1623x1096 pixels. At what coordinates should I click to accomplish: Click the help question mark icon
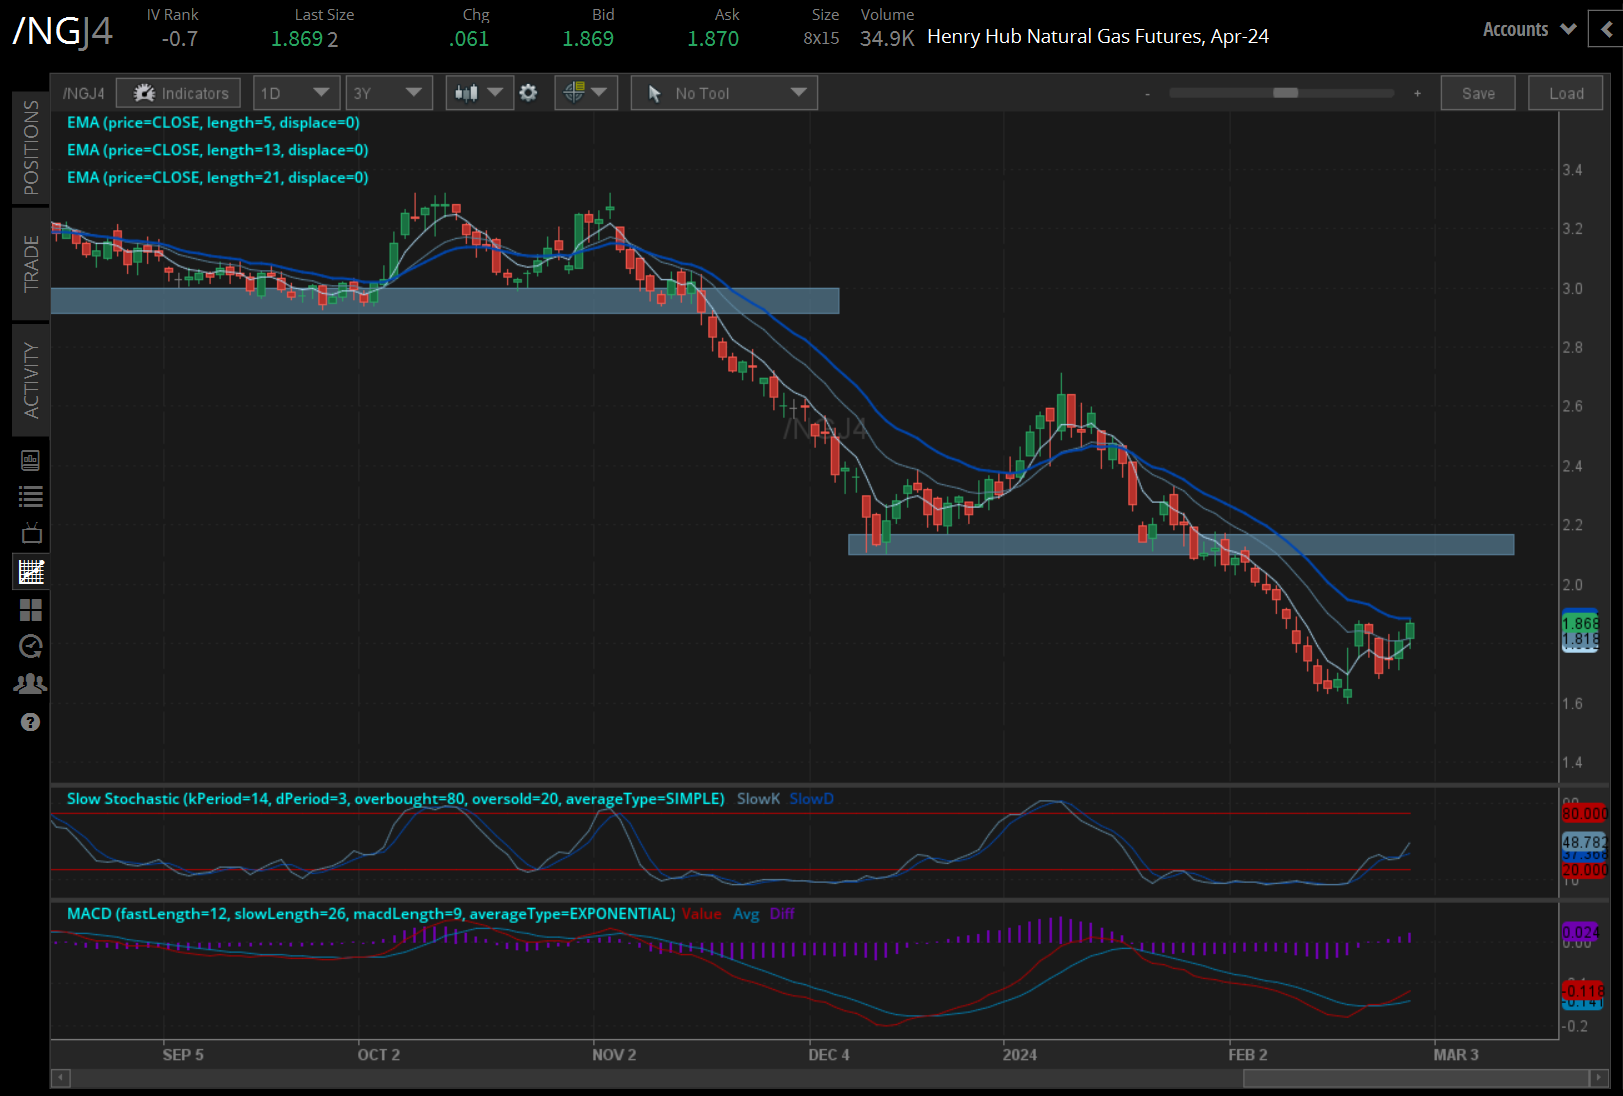30,722
